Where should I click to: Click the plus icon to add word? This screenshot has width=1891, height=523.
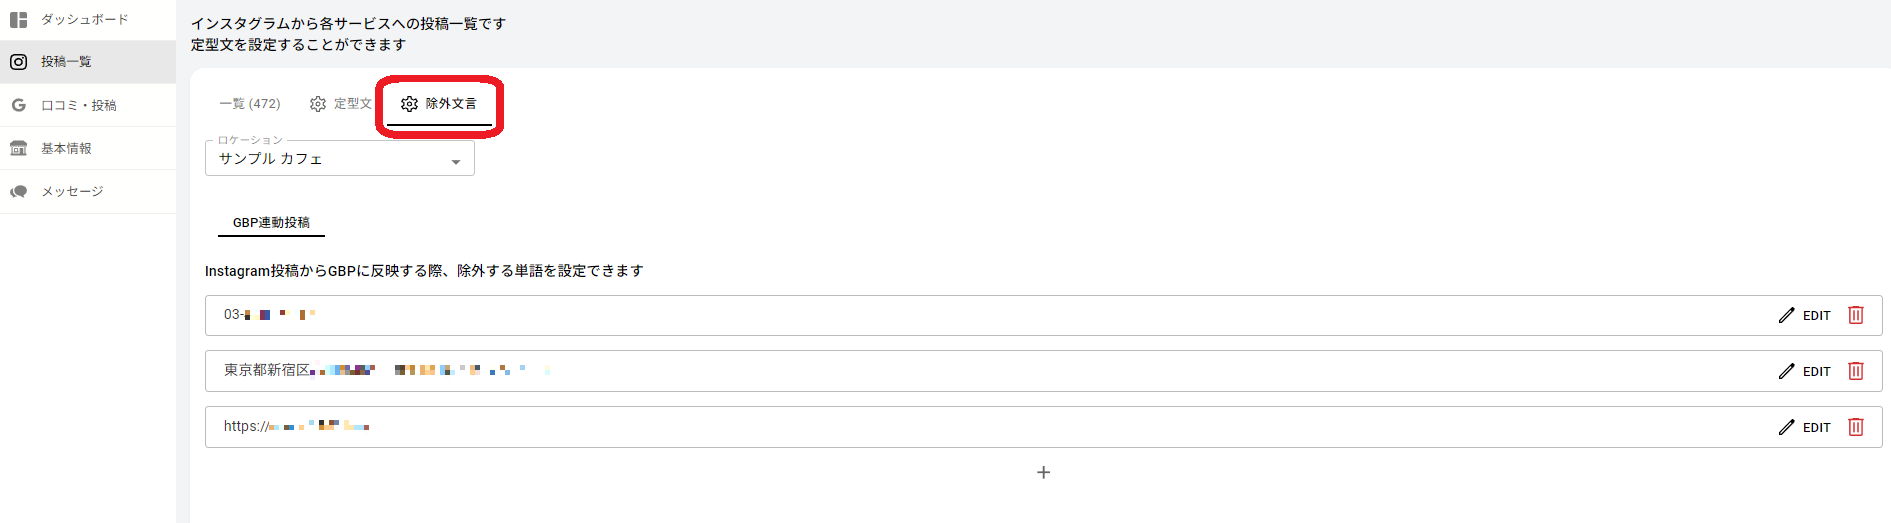click(x=1043, y=472)
